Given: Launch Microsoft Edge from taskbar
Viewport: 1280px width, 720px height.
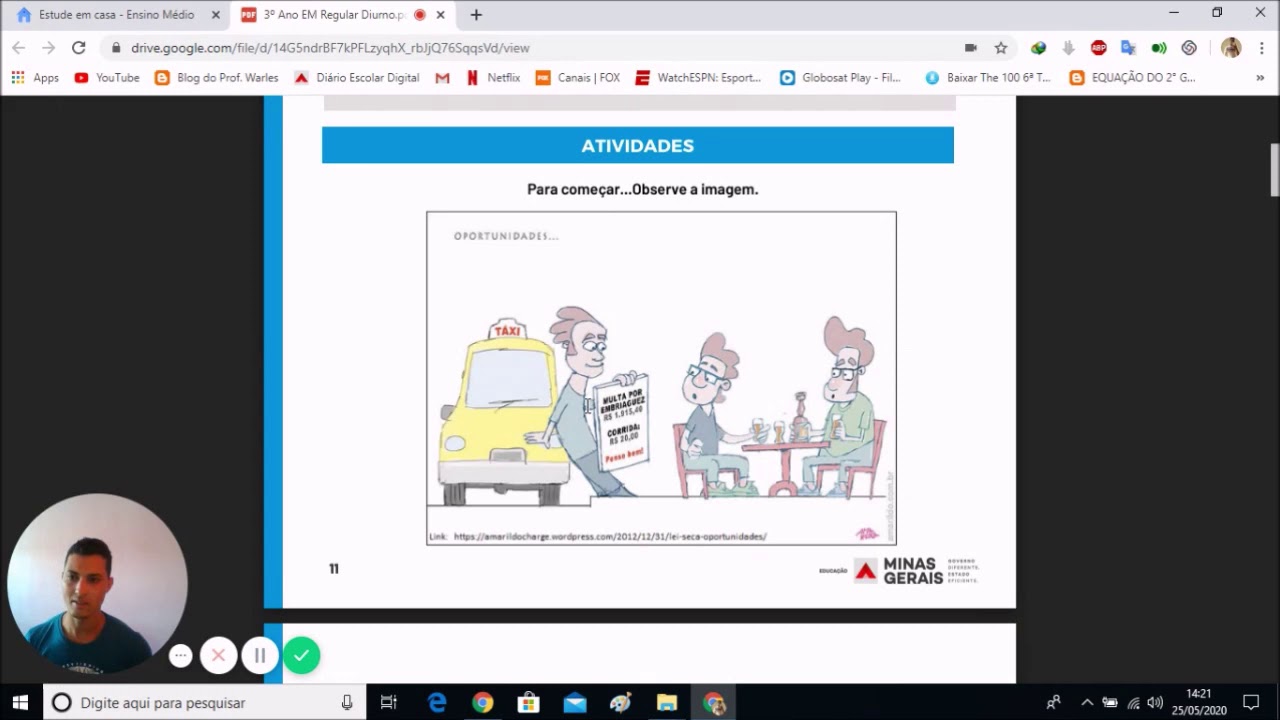Looking at the screenshot, I should 437,702.
